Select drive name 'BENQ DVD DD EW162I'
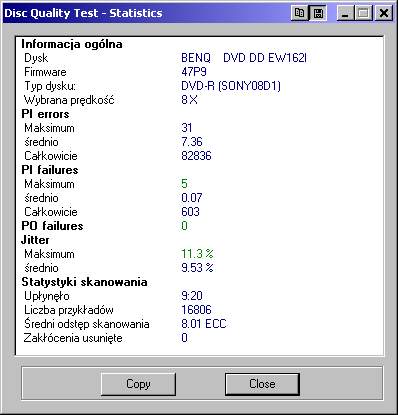The image size is (398, 415). (x=244, y=58)
